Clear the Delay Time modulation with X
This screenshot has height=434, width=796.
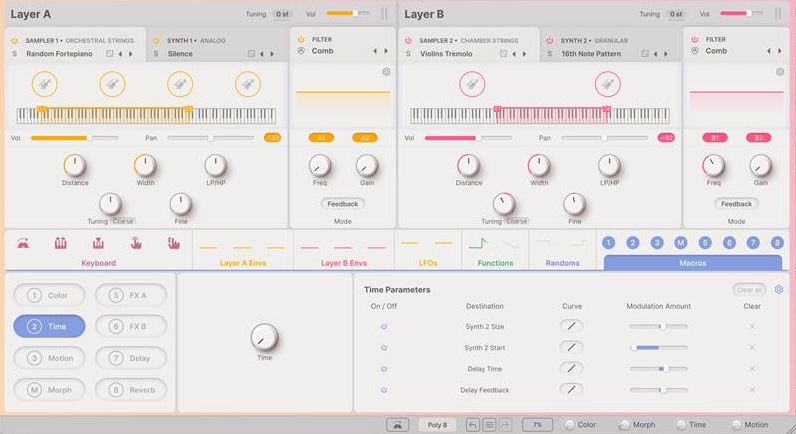pyautogui.click(x=752, y=369)
